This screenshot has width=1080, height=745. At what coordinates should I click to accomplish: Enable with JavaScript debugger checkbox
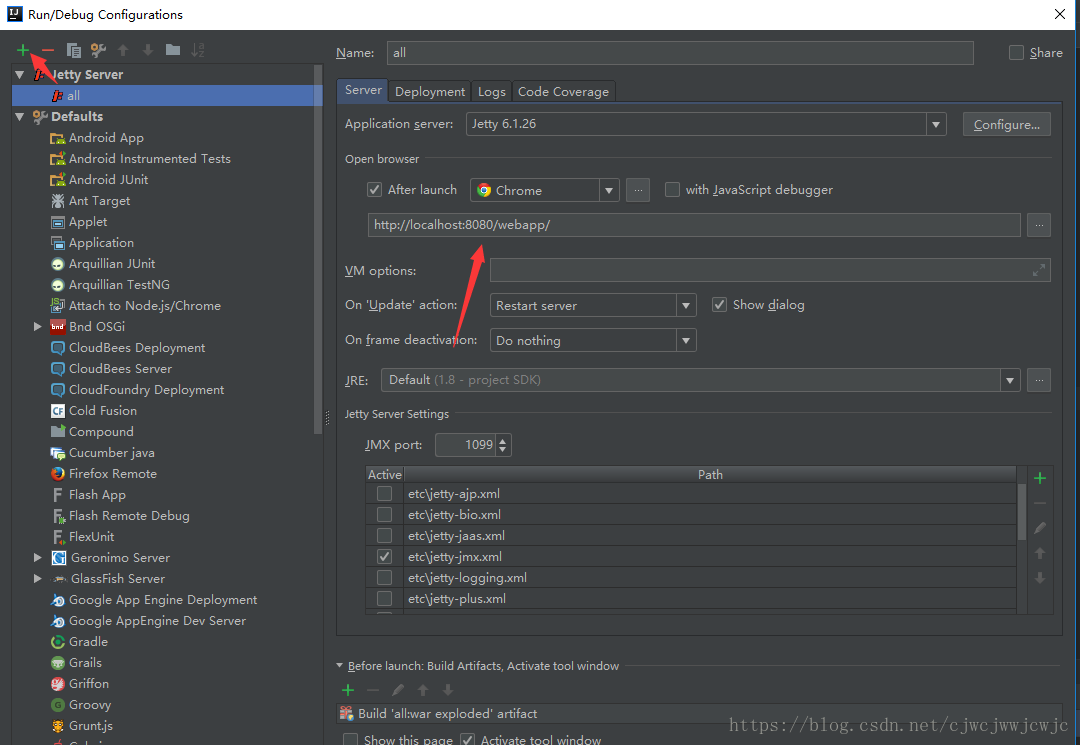(x=672, y=189)
